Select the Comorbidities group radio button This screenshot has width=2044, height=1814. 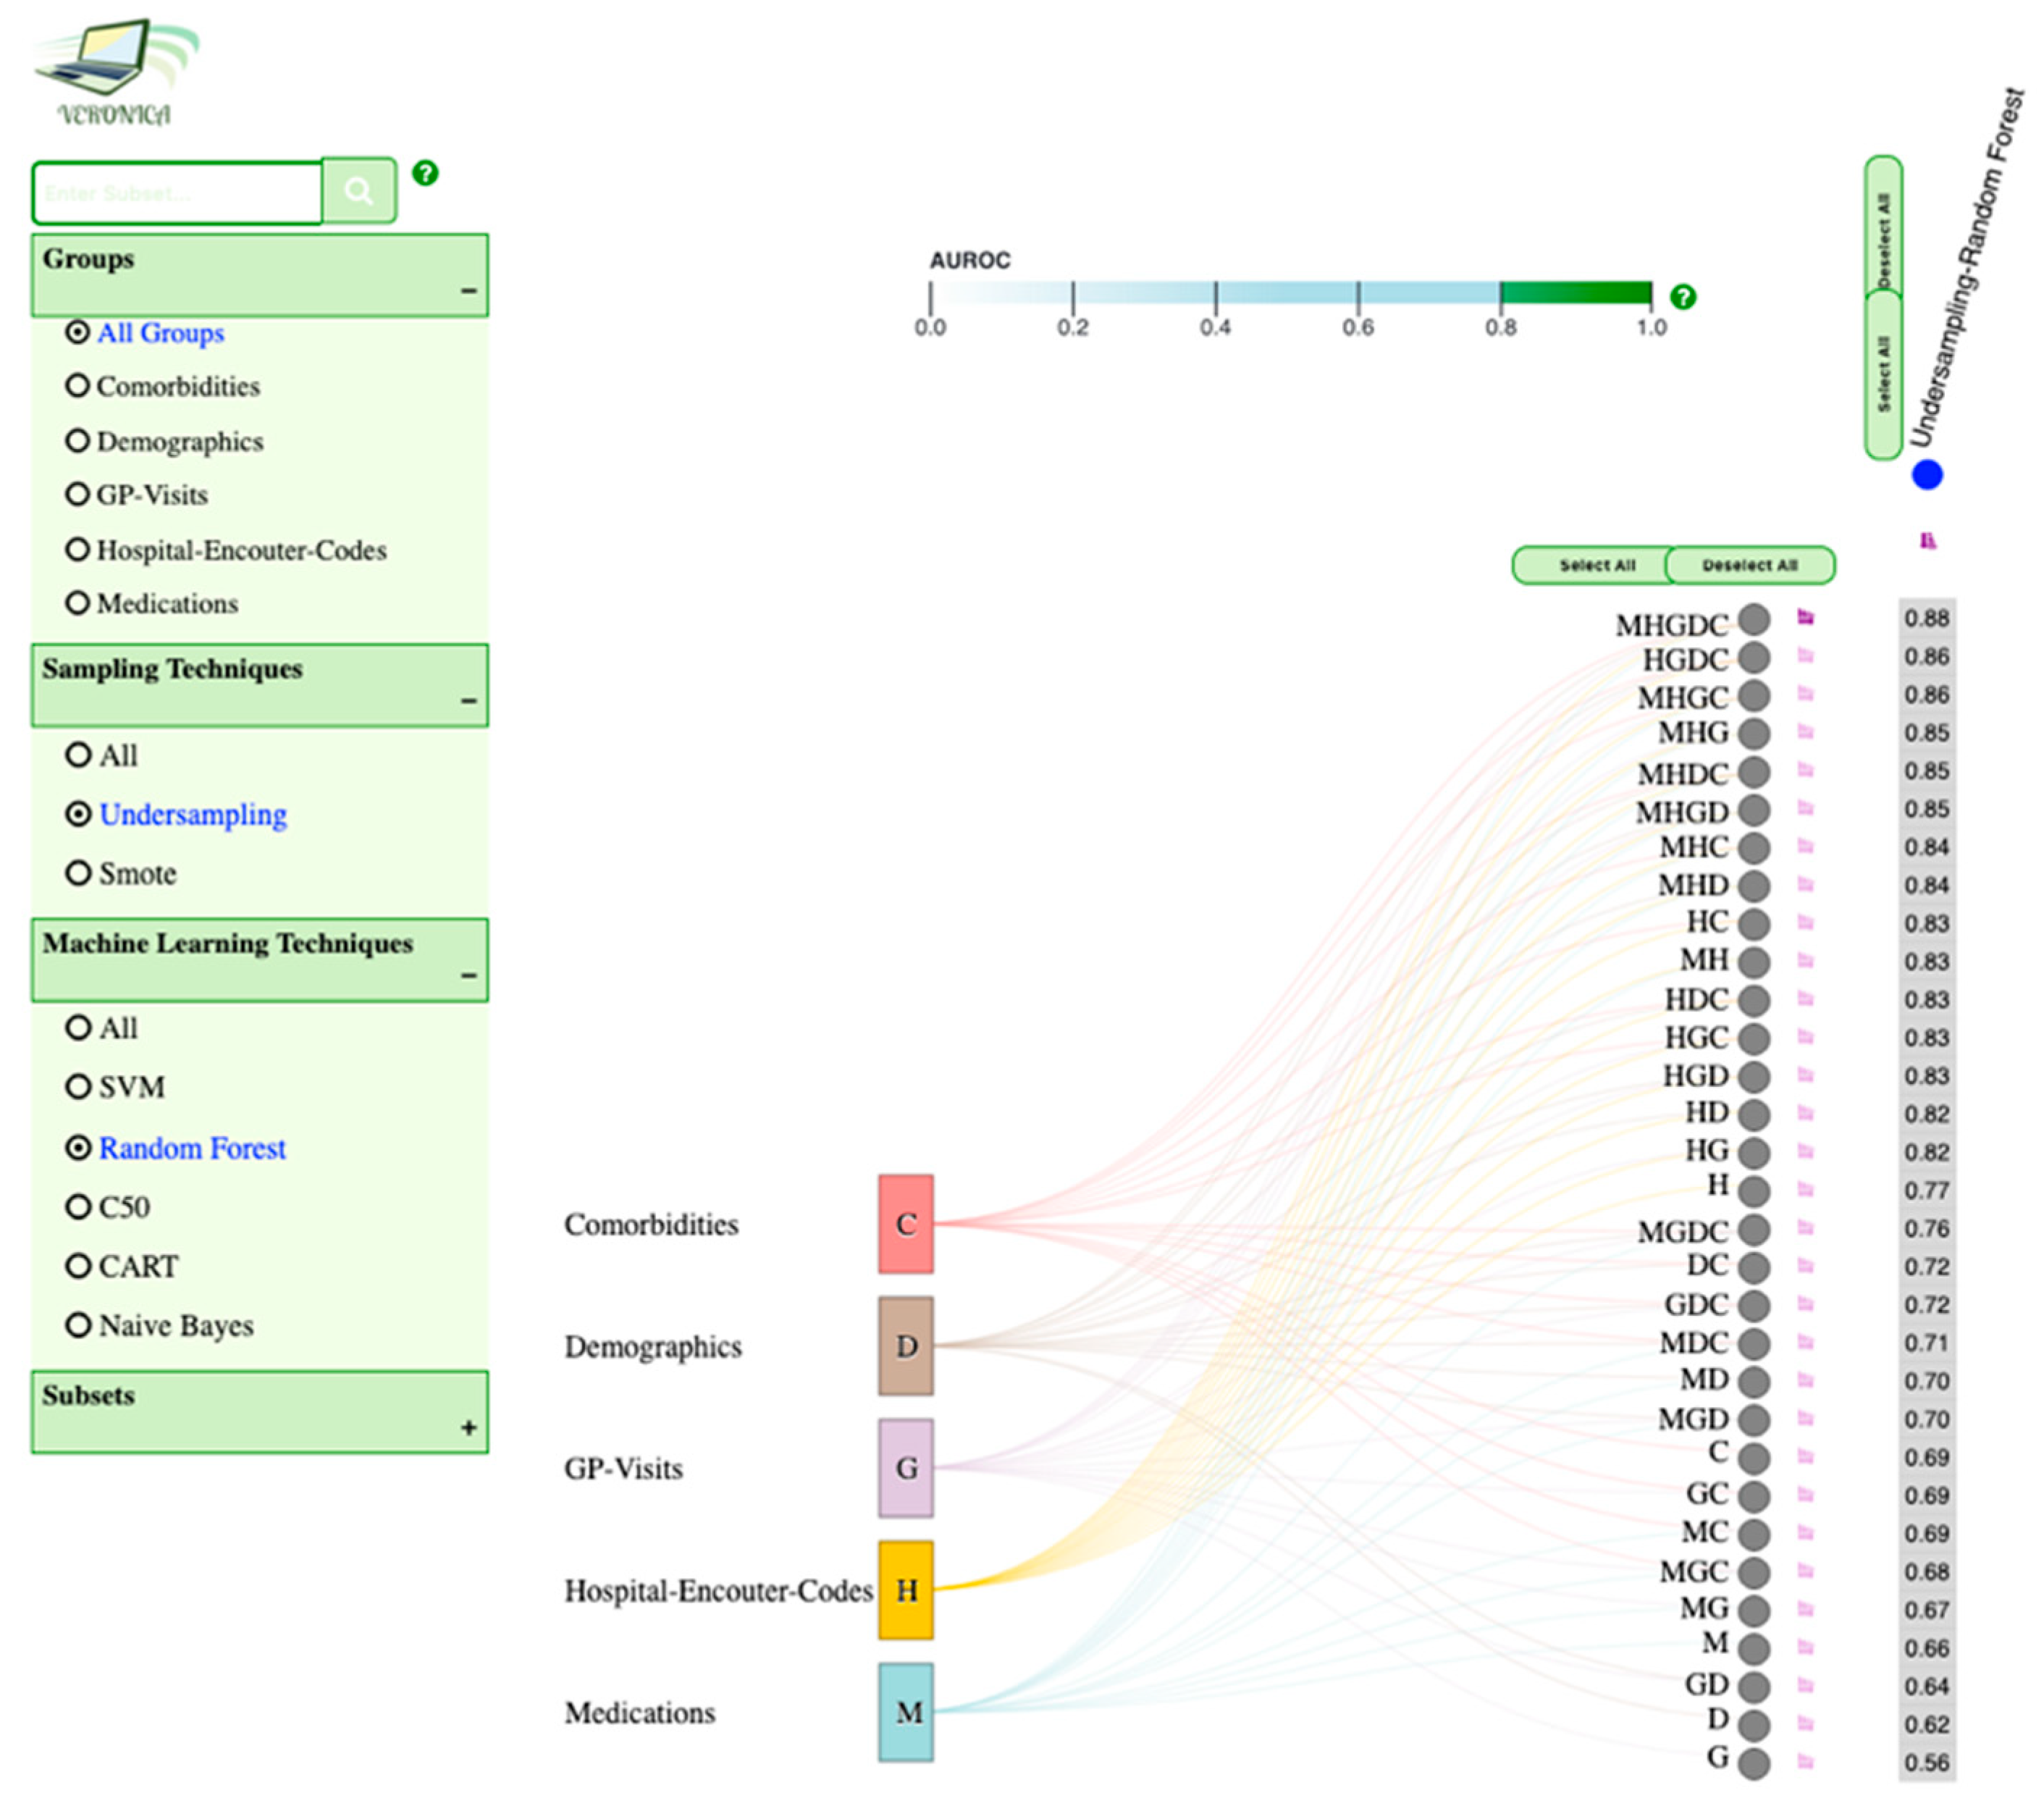coord(77,386)
